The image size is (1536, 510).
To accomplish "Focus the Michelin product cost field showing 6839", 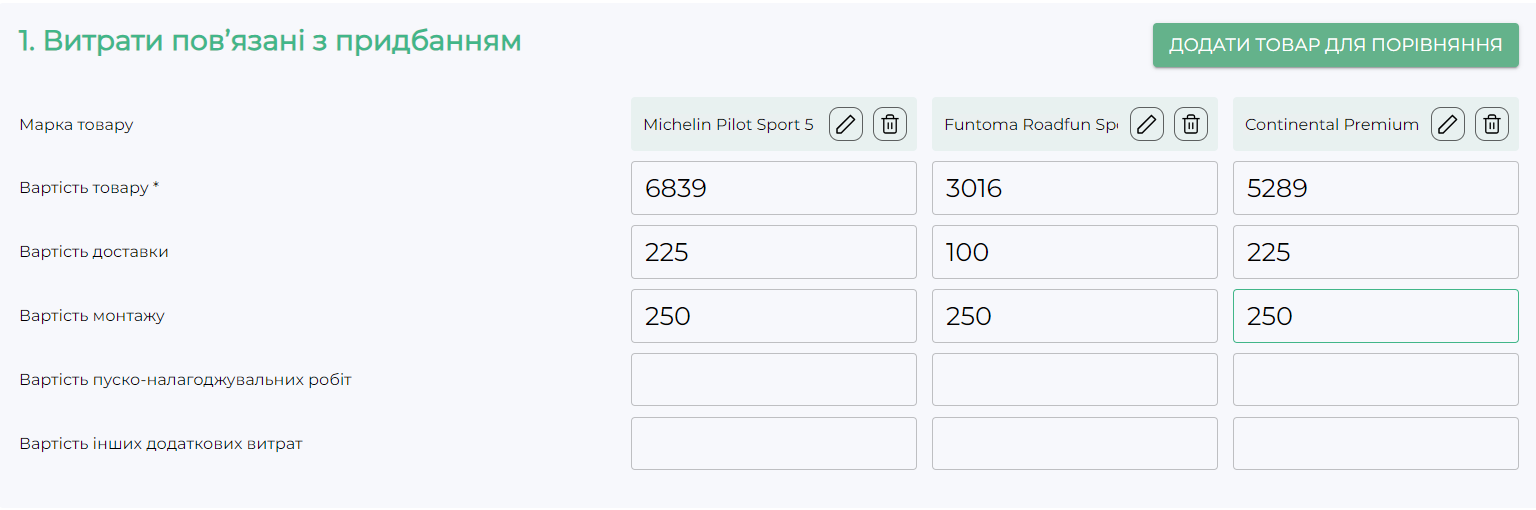I will pos(773,188).
